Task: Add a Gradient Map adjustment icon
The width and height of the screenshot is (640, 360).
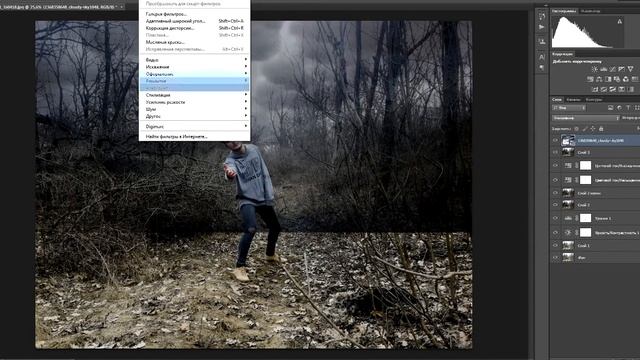Action: tap(631, 89)
